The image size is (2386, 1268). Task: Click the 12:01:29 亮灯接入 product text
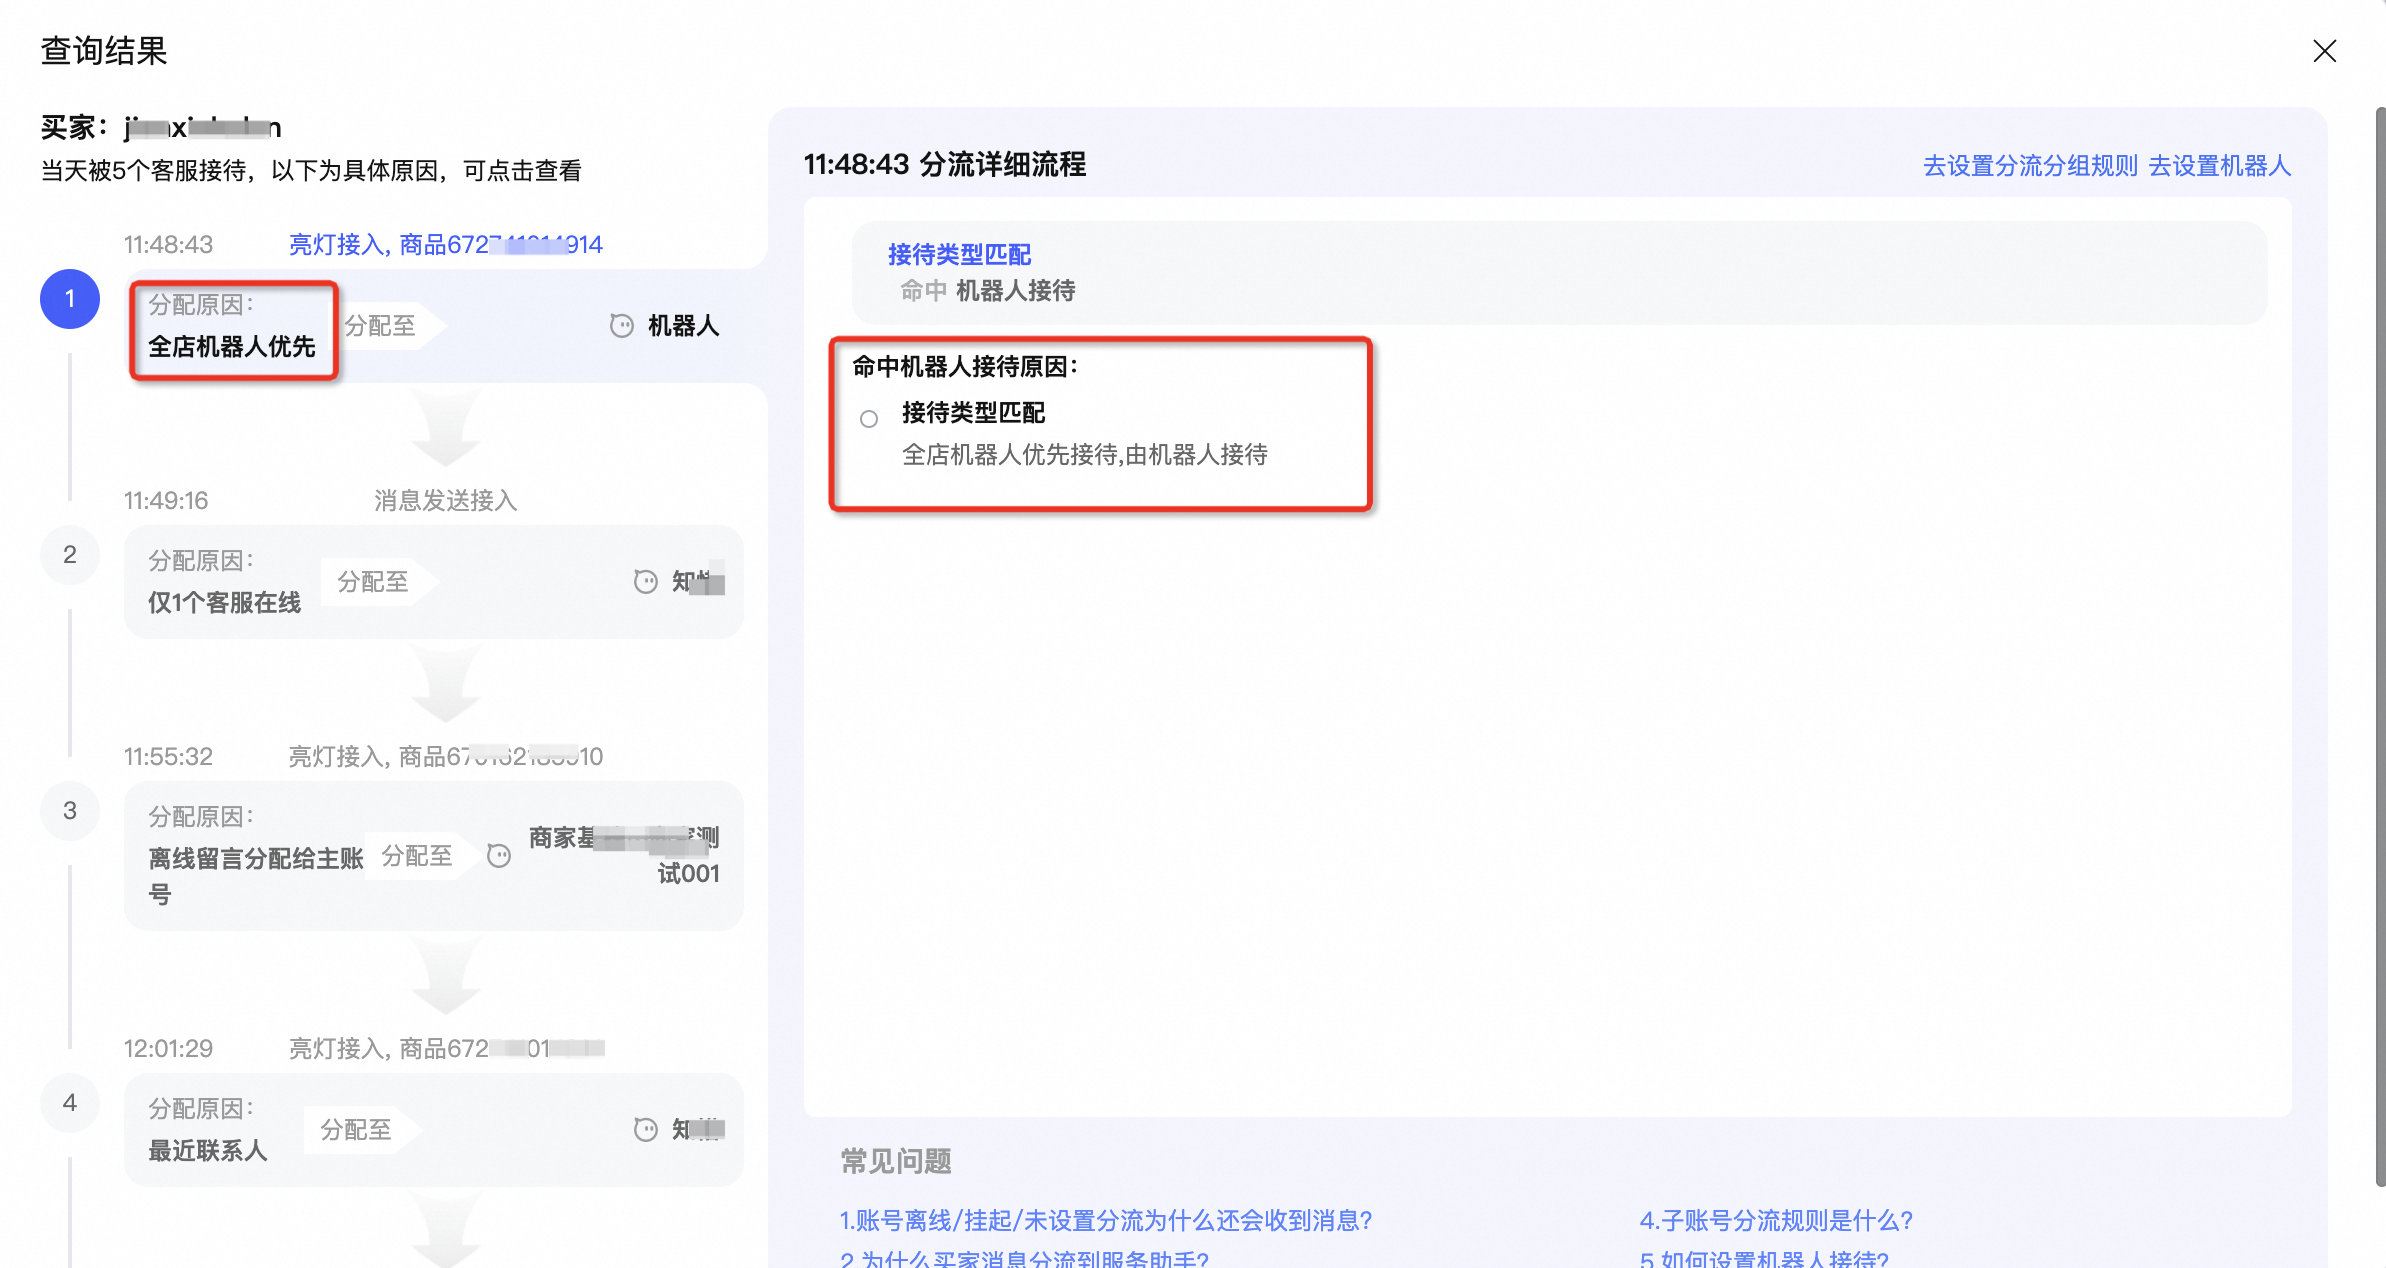pyautogui.click(x=446, y=1048)
